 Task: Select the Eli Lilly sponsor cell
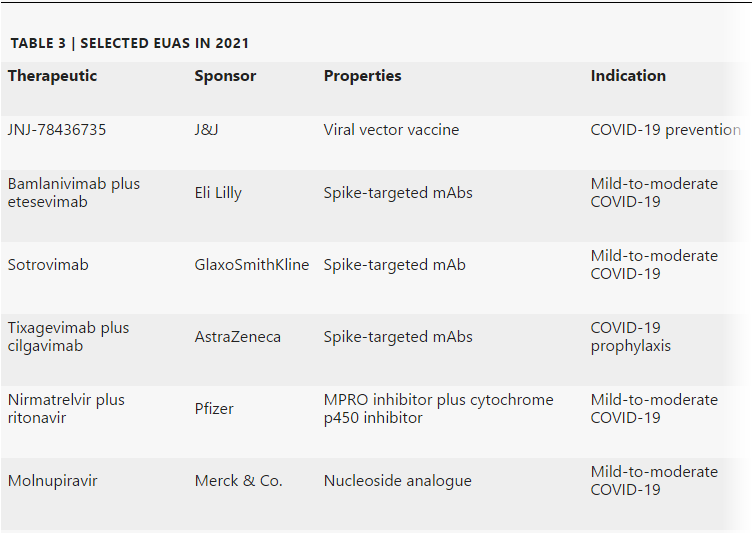(x=218, y=193)
